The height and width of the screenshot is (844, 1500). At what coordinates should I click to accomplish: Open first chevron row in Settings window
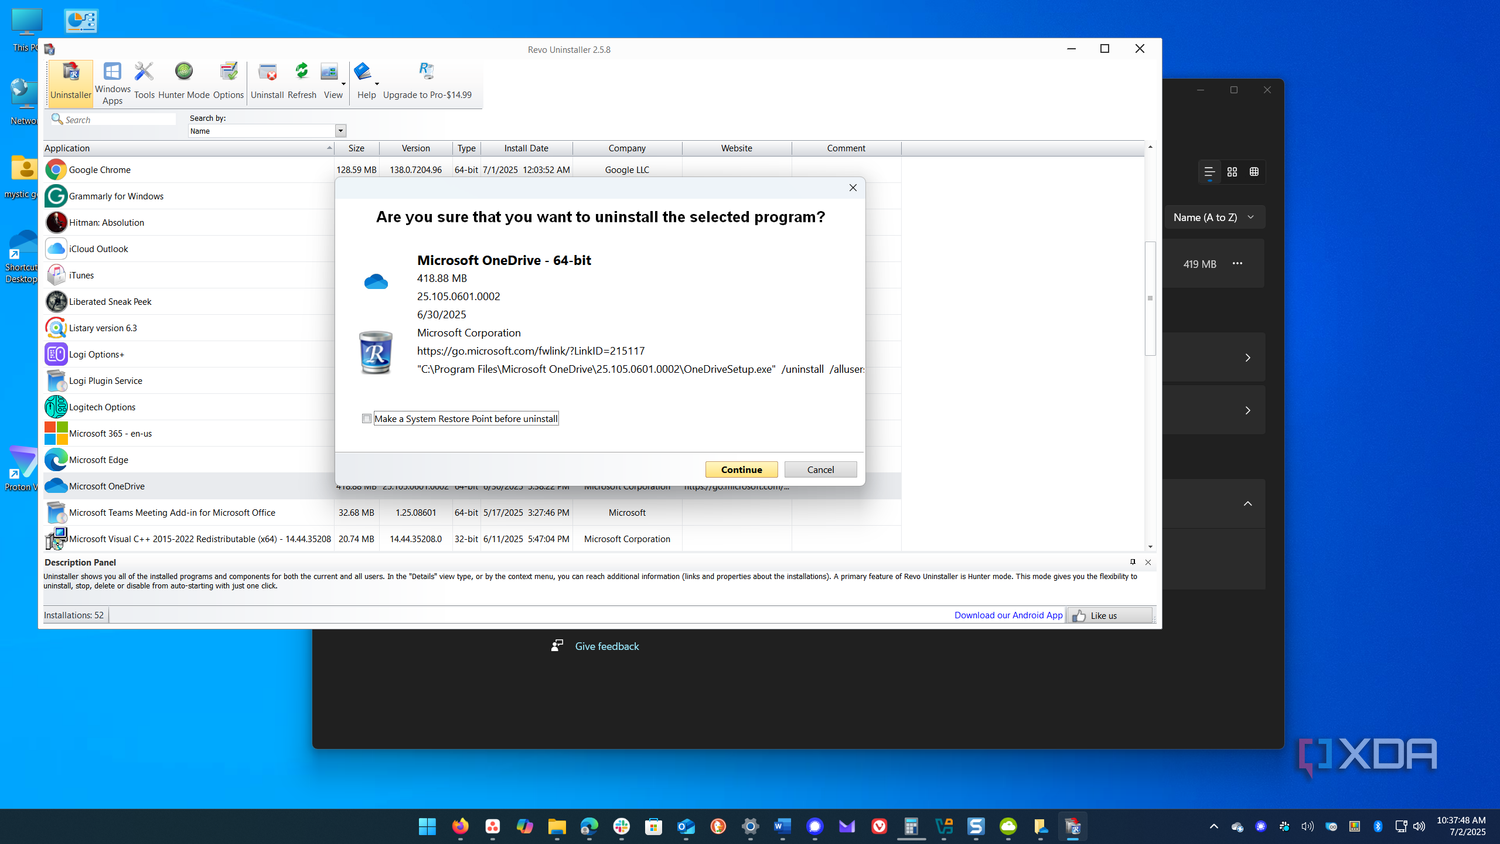[x=1247, y=357]
